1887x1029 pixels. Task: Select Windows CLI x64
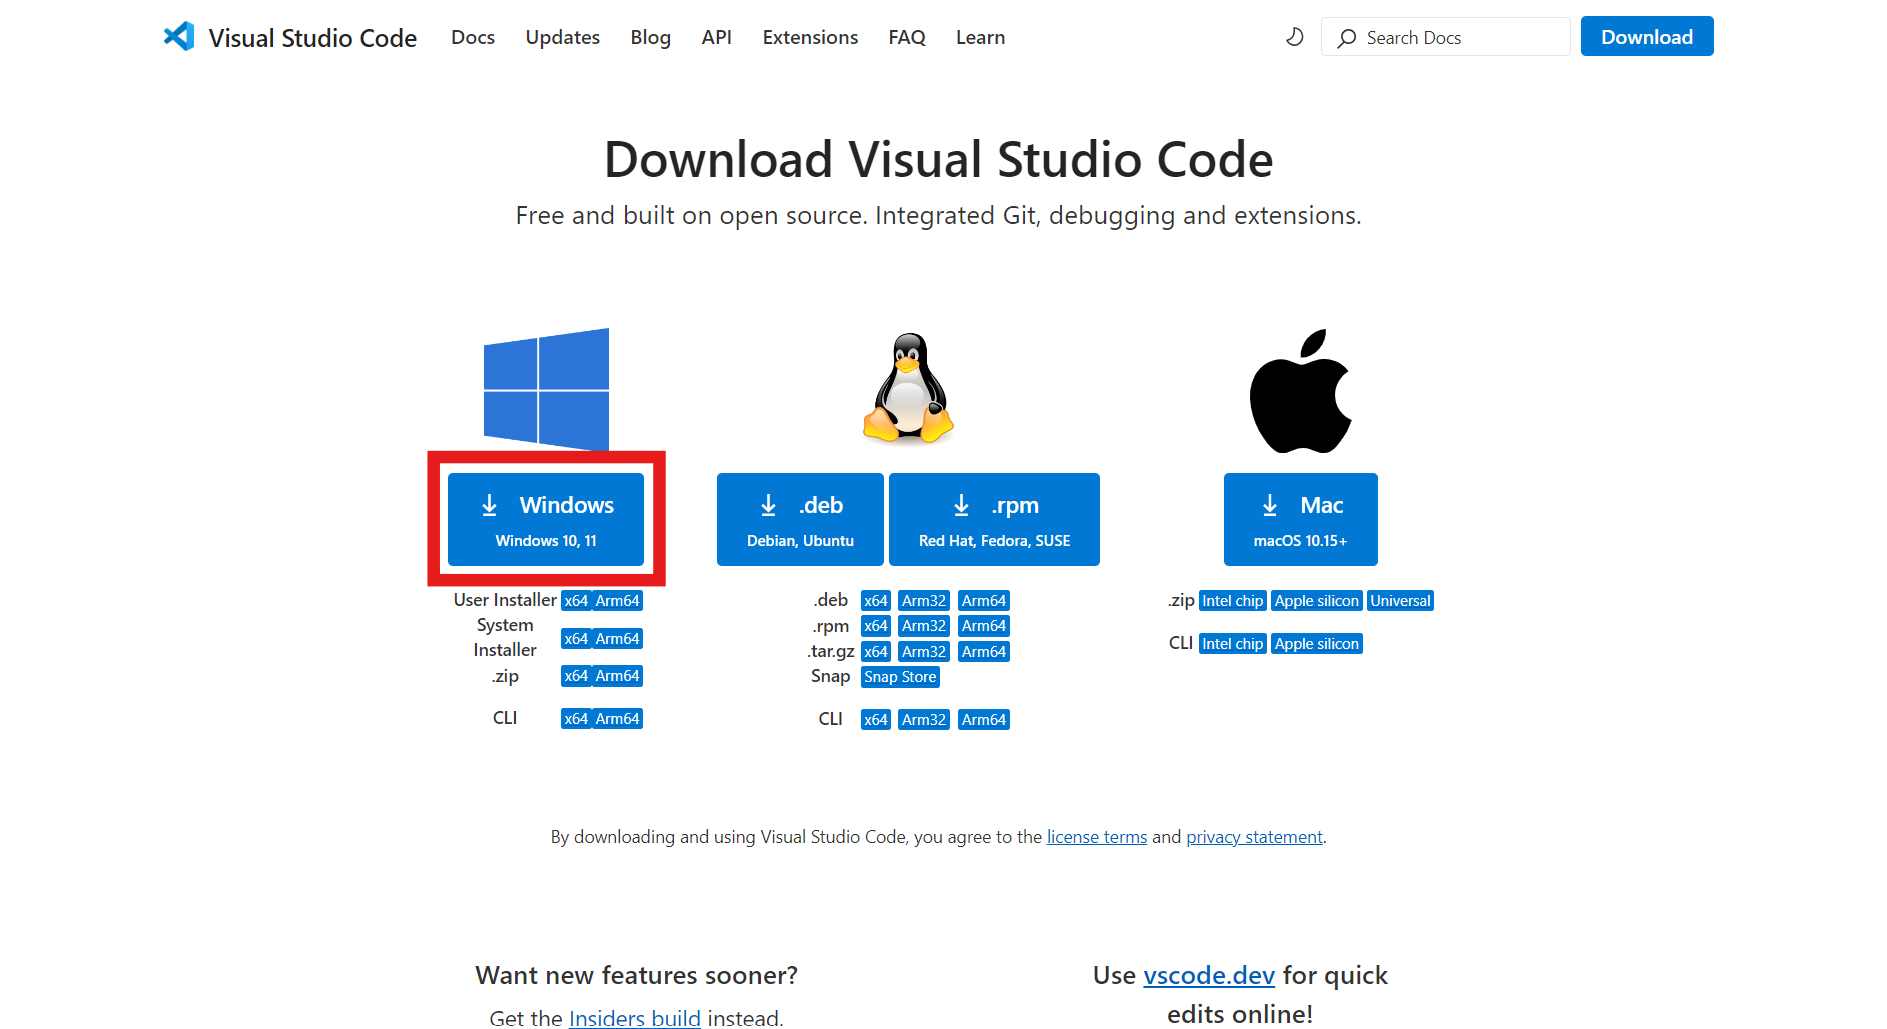pos(576,719)
